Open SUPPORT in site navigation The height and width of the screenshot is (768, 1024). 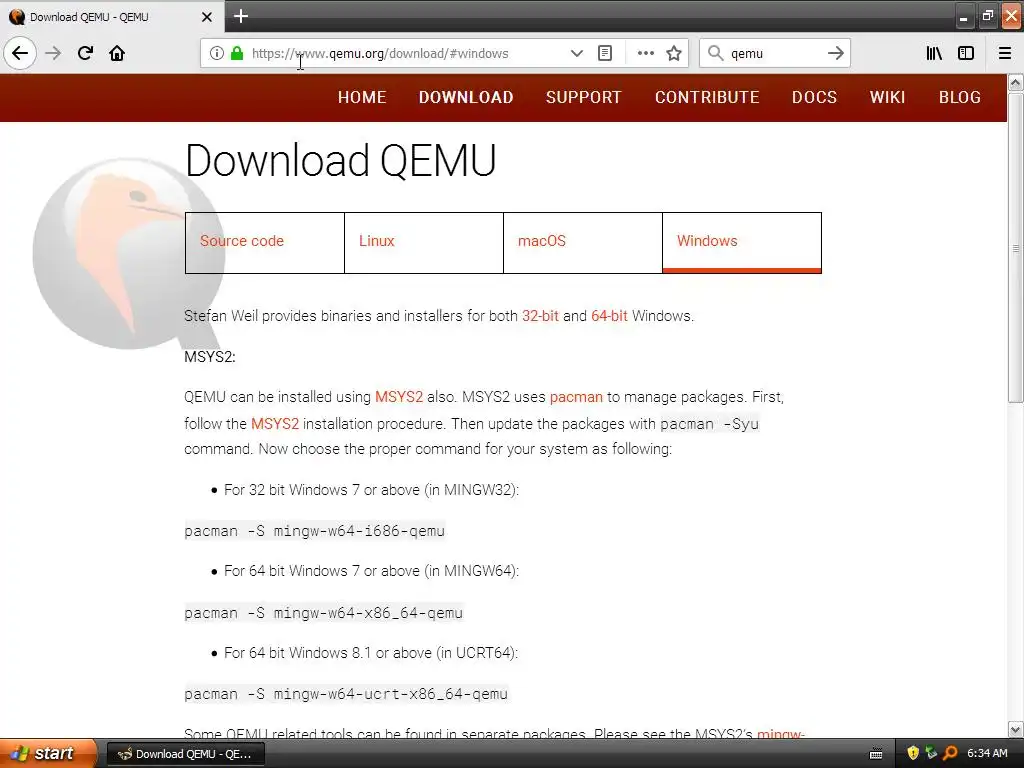[584, 97]
